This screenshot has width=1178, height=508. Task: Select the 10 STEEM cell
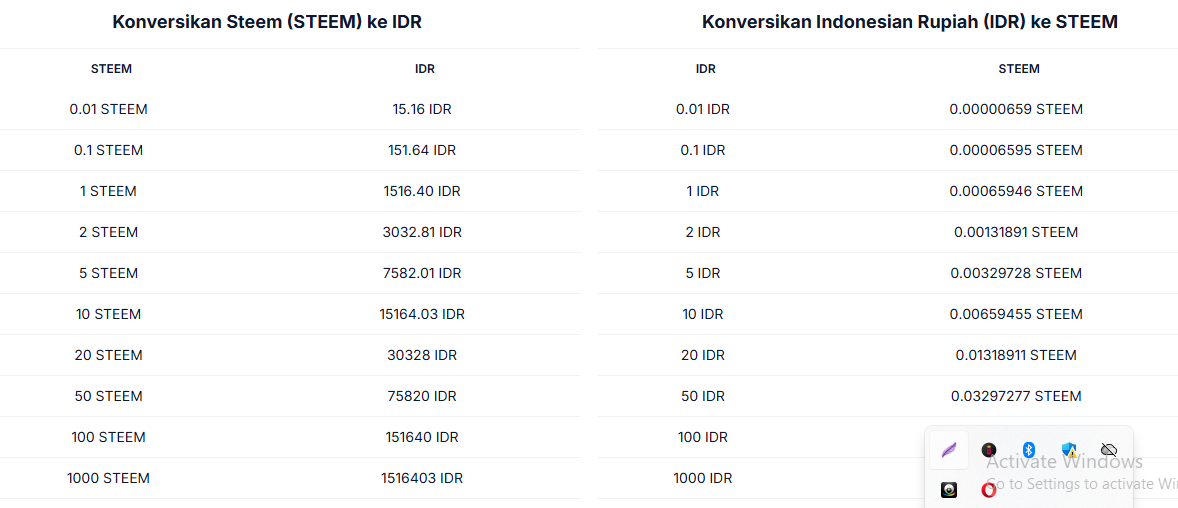pos(108,314)
